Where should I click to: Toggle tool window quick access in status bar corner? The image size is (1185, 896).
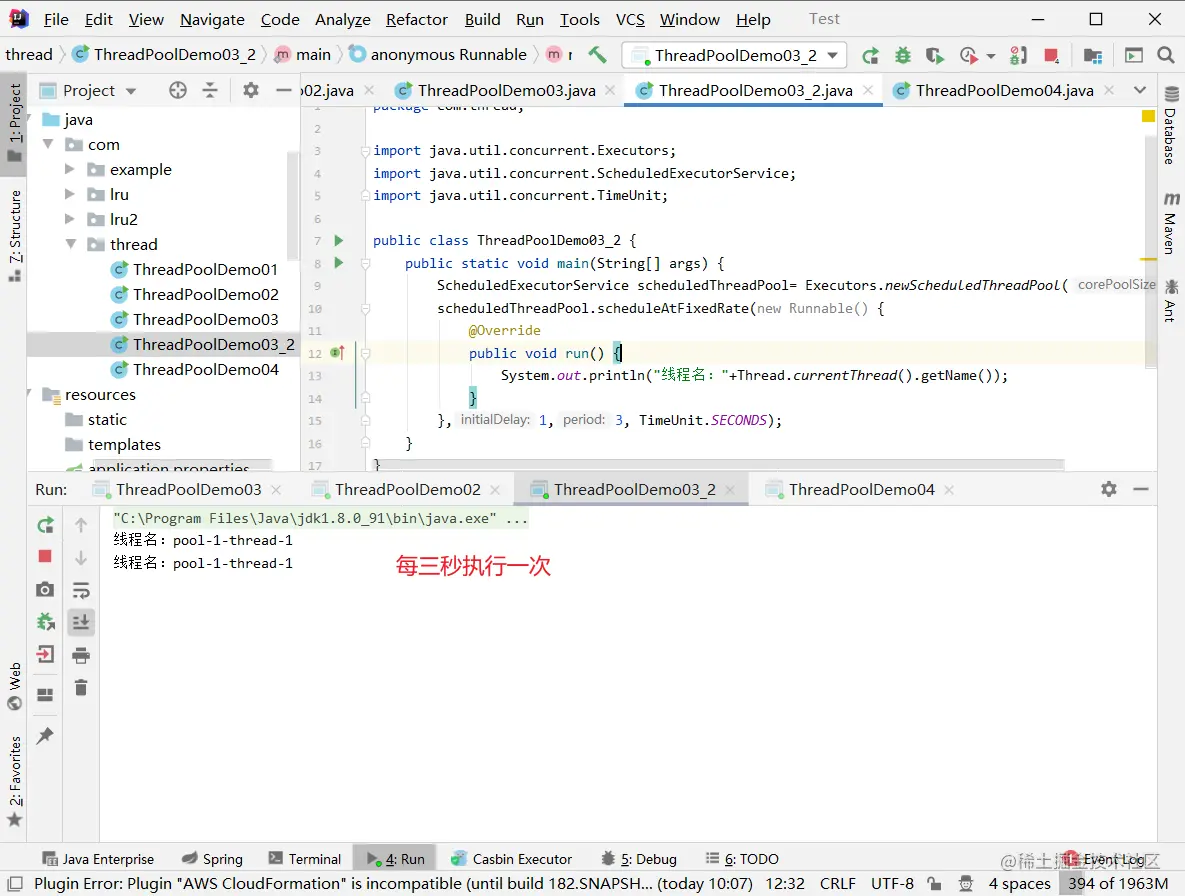pyautogui.click(x=15, y=883)
